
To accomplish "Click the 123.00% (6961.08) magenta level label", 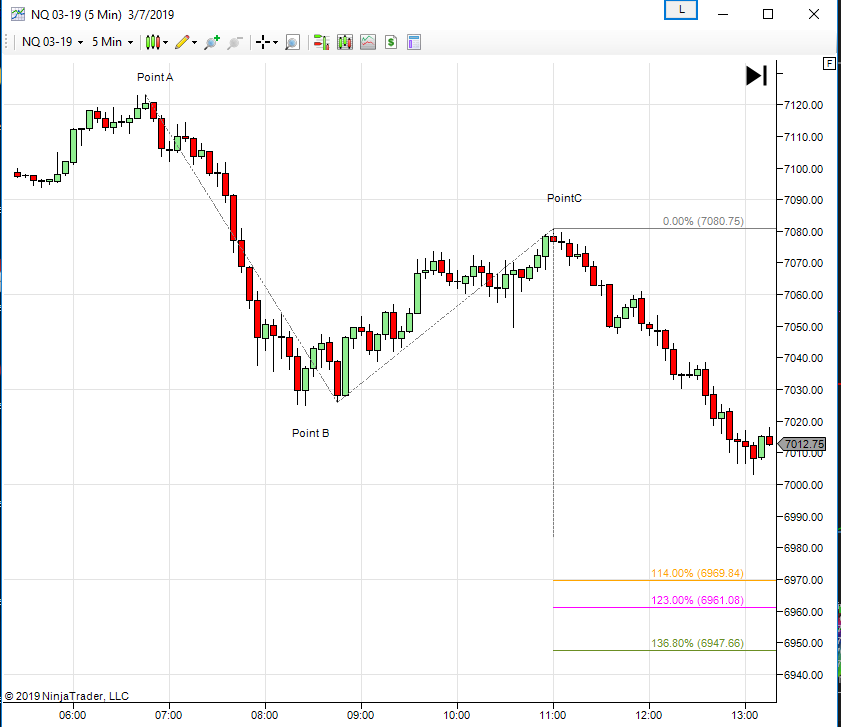I will click(x=697, y=600).
